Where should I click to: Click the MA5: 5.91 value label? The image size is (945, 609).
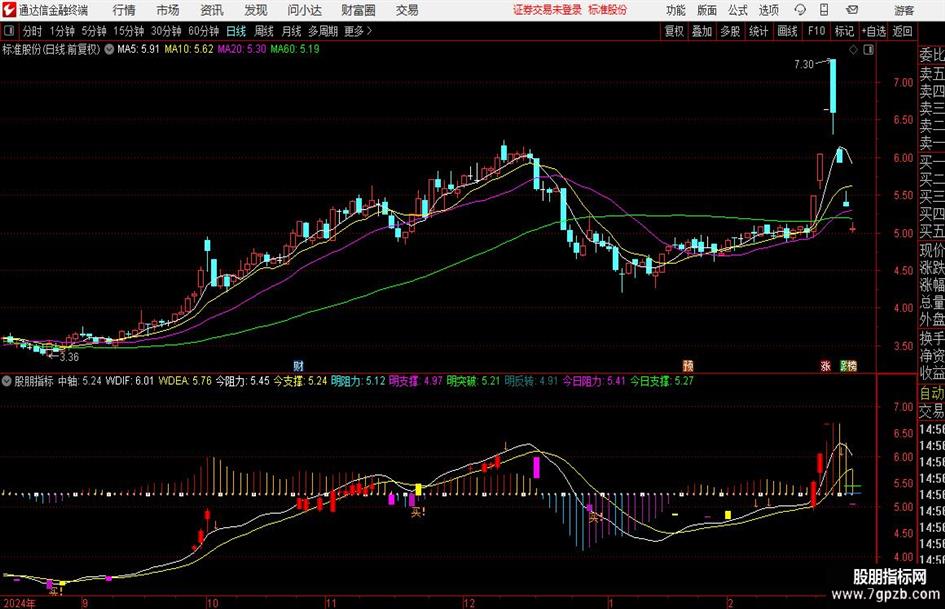138,49
